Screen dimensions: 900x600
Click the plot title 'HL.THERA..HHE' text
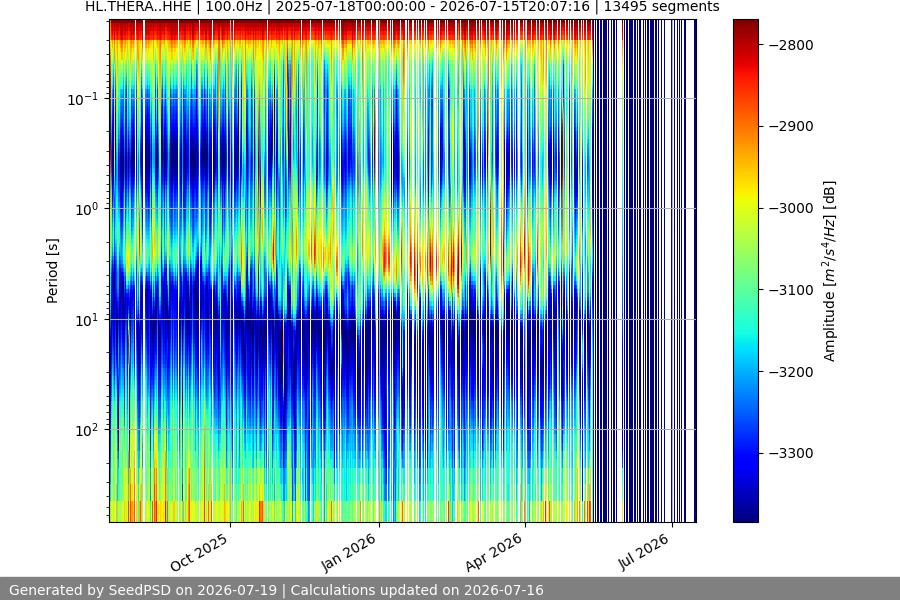pyautogui.click(x=138, y=7)
